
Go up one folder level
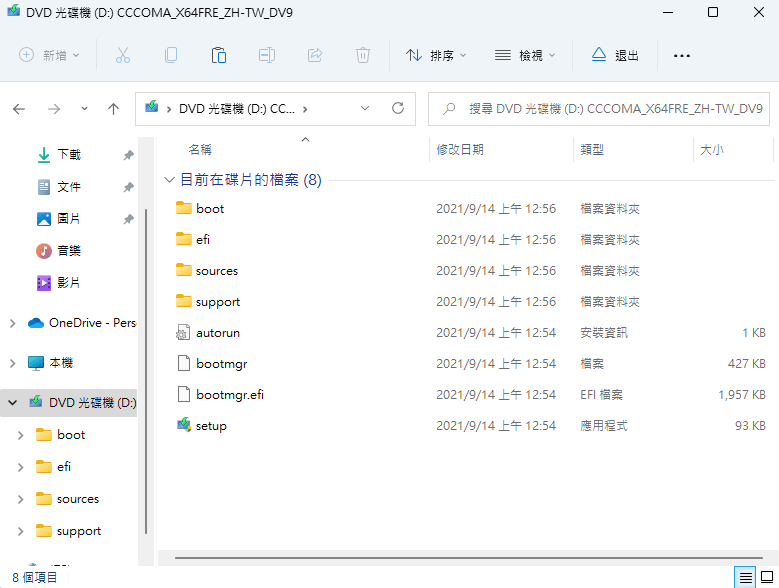tap(113, 109)
